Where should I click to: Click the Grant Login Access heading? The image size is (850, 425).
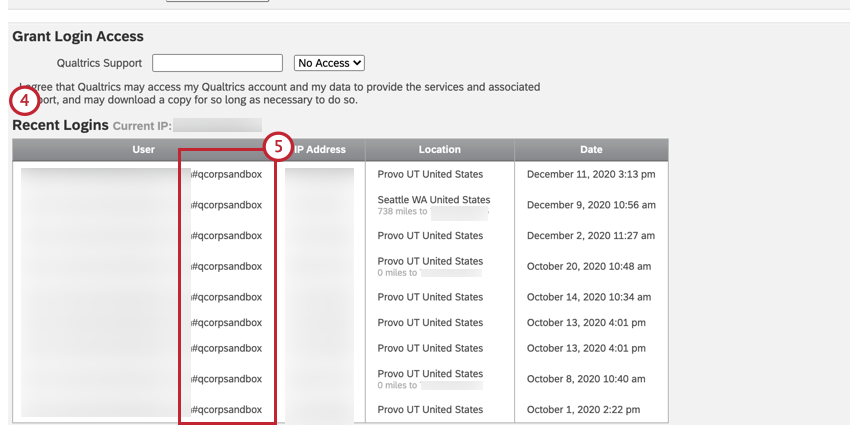78,36
